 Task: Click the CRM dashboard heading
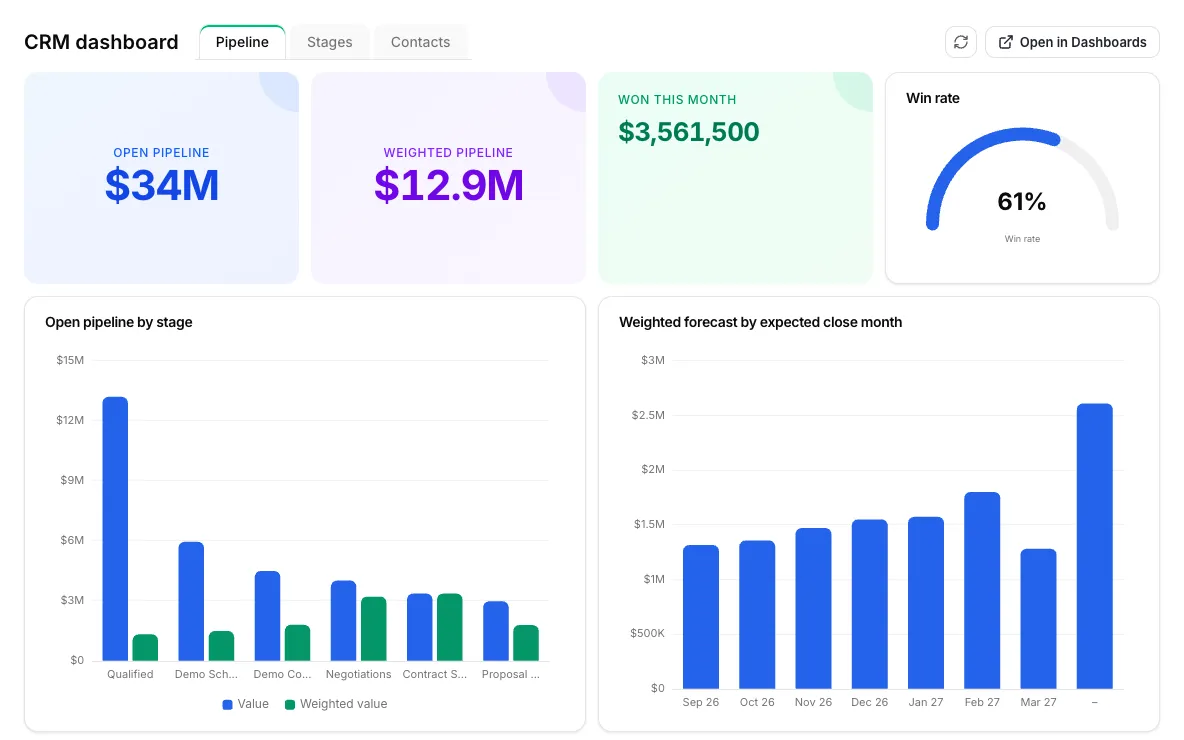[101, 42]
